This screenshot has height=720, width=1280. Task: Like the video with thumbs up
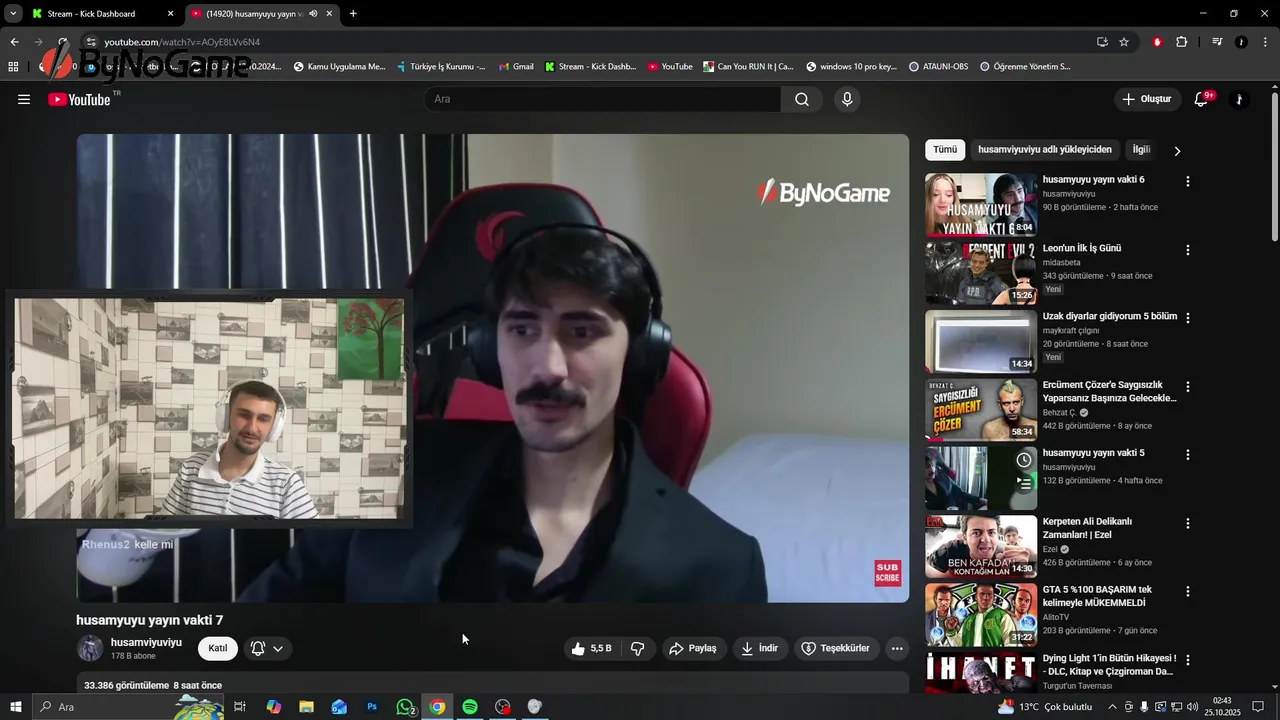pos(590,648)
